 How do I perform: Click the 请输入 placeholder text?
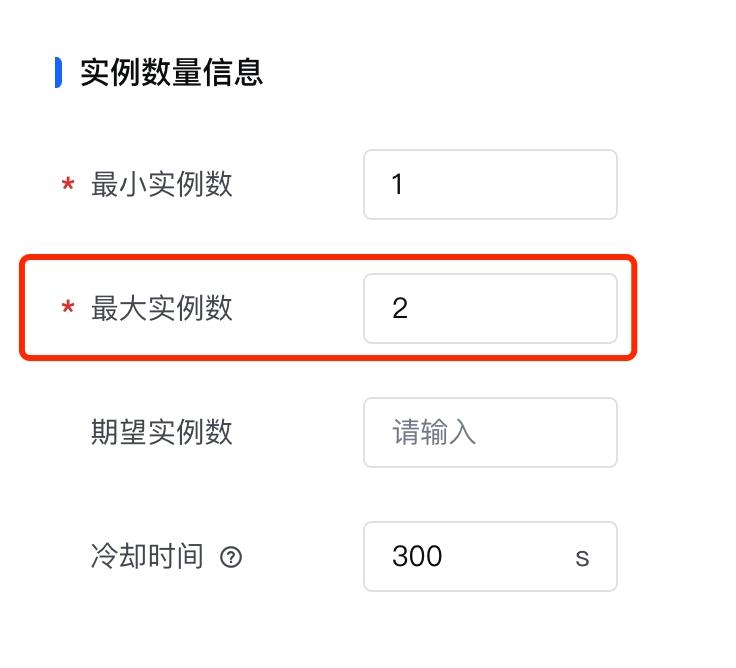(x=434, y=432)
